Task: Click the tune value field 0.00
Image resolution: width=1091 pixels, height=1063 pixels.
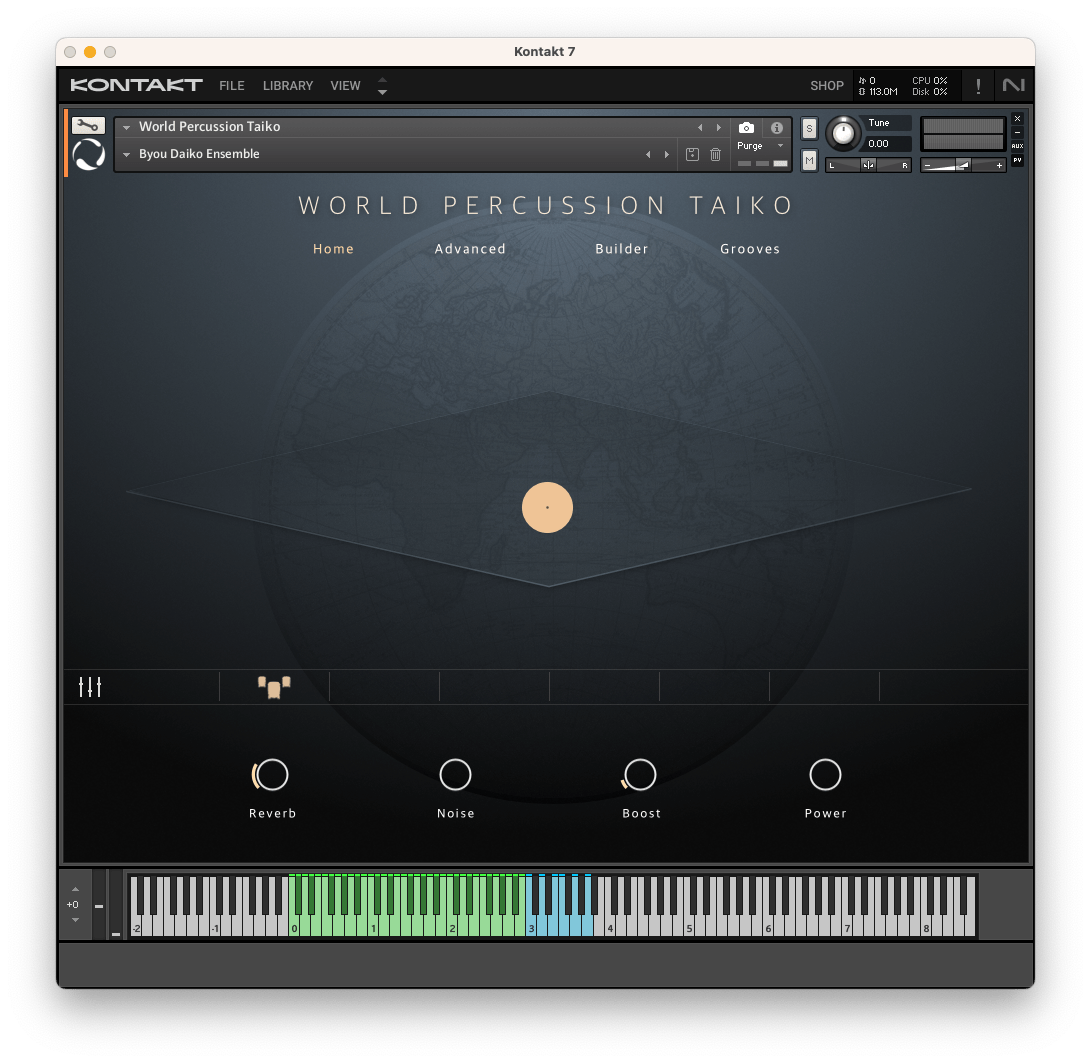Action: pyautogui.click(x=887, y=144)
